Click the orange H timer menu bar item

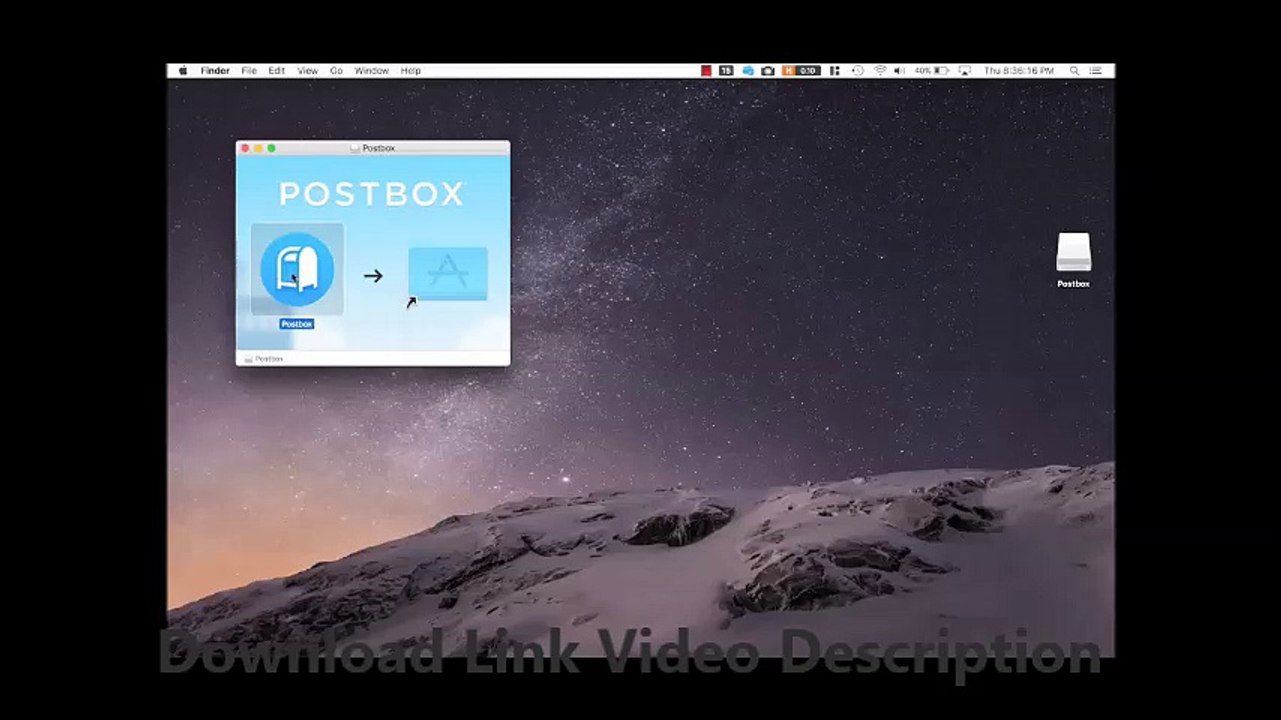pyautogui.click(x=802, y=71)
